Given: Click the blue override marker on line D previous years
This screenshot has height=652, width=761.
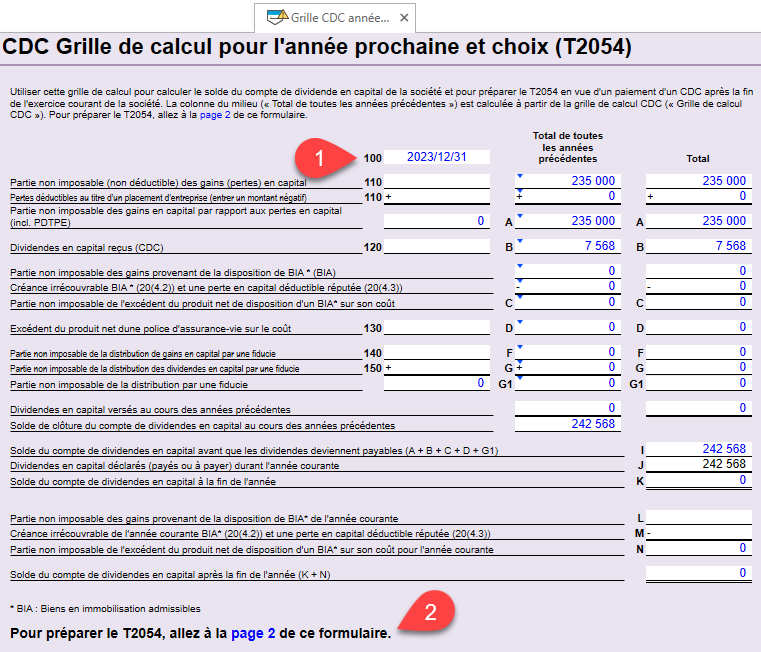Looking at the screenshot, I should (x=520, y=322).
